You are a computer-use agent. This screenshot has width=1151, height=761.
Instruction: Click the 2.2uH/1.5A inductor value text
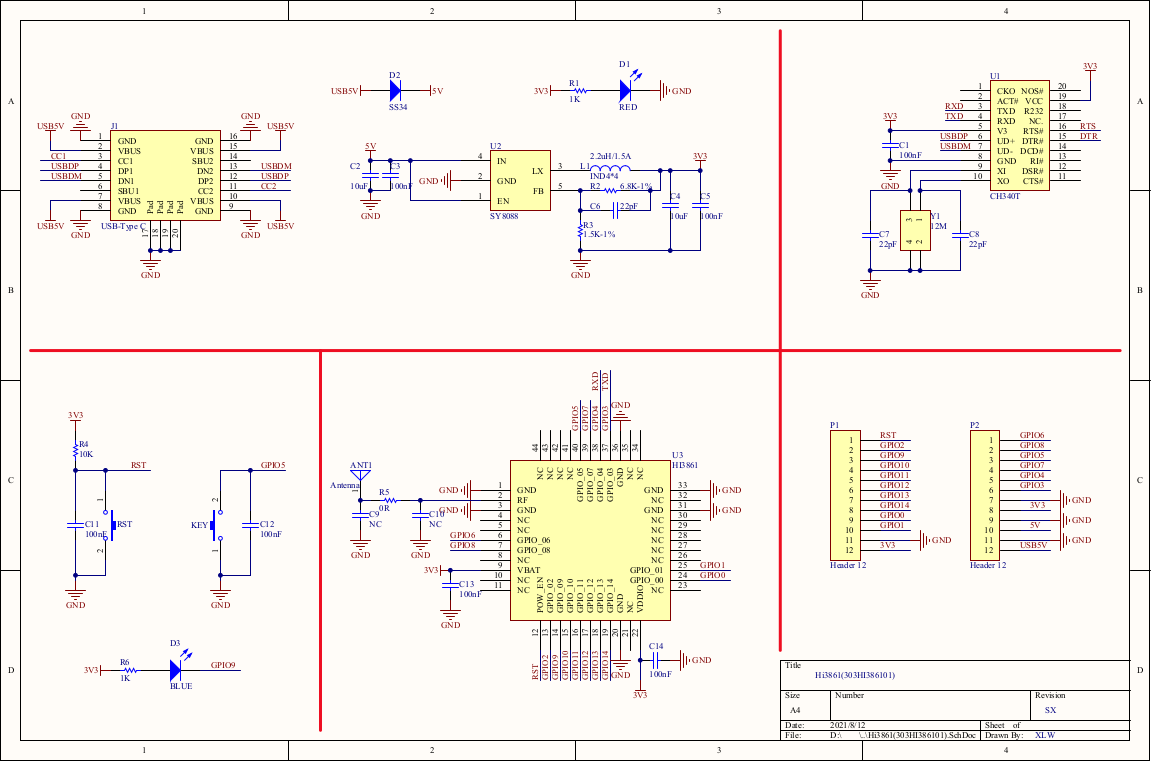pyautogui.click(x=611, y=156)
